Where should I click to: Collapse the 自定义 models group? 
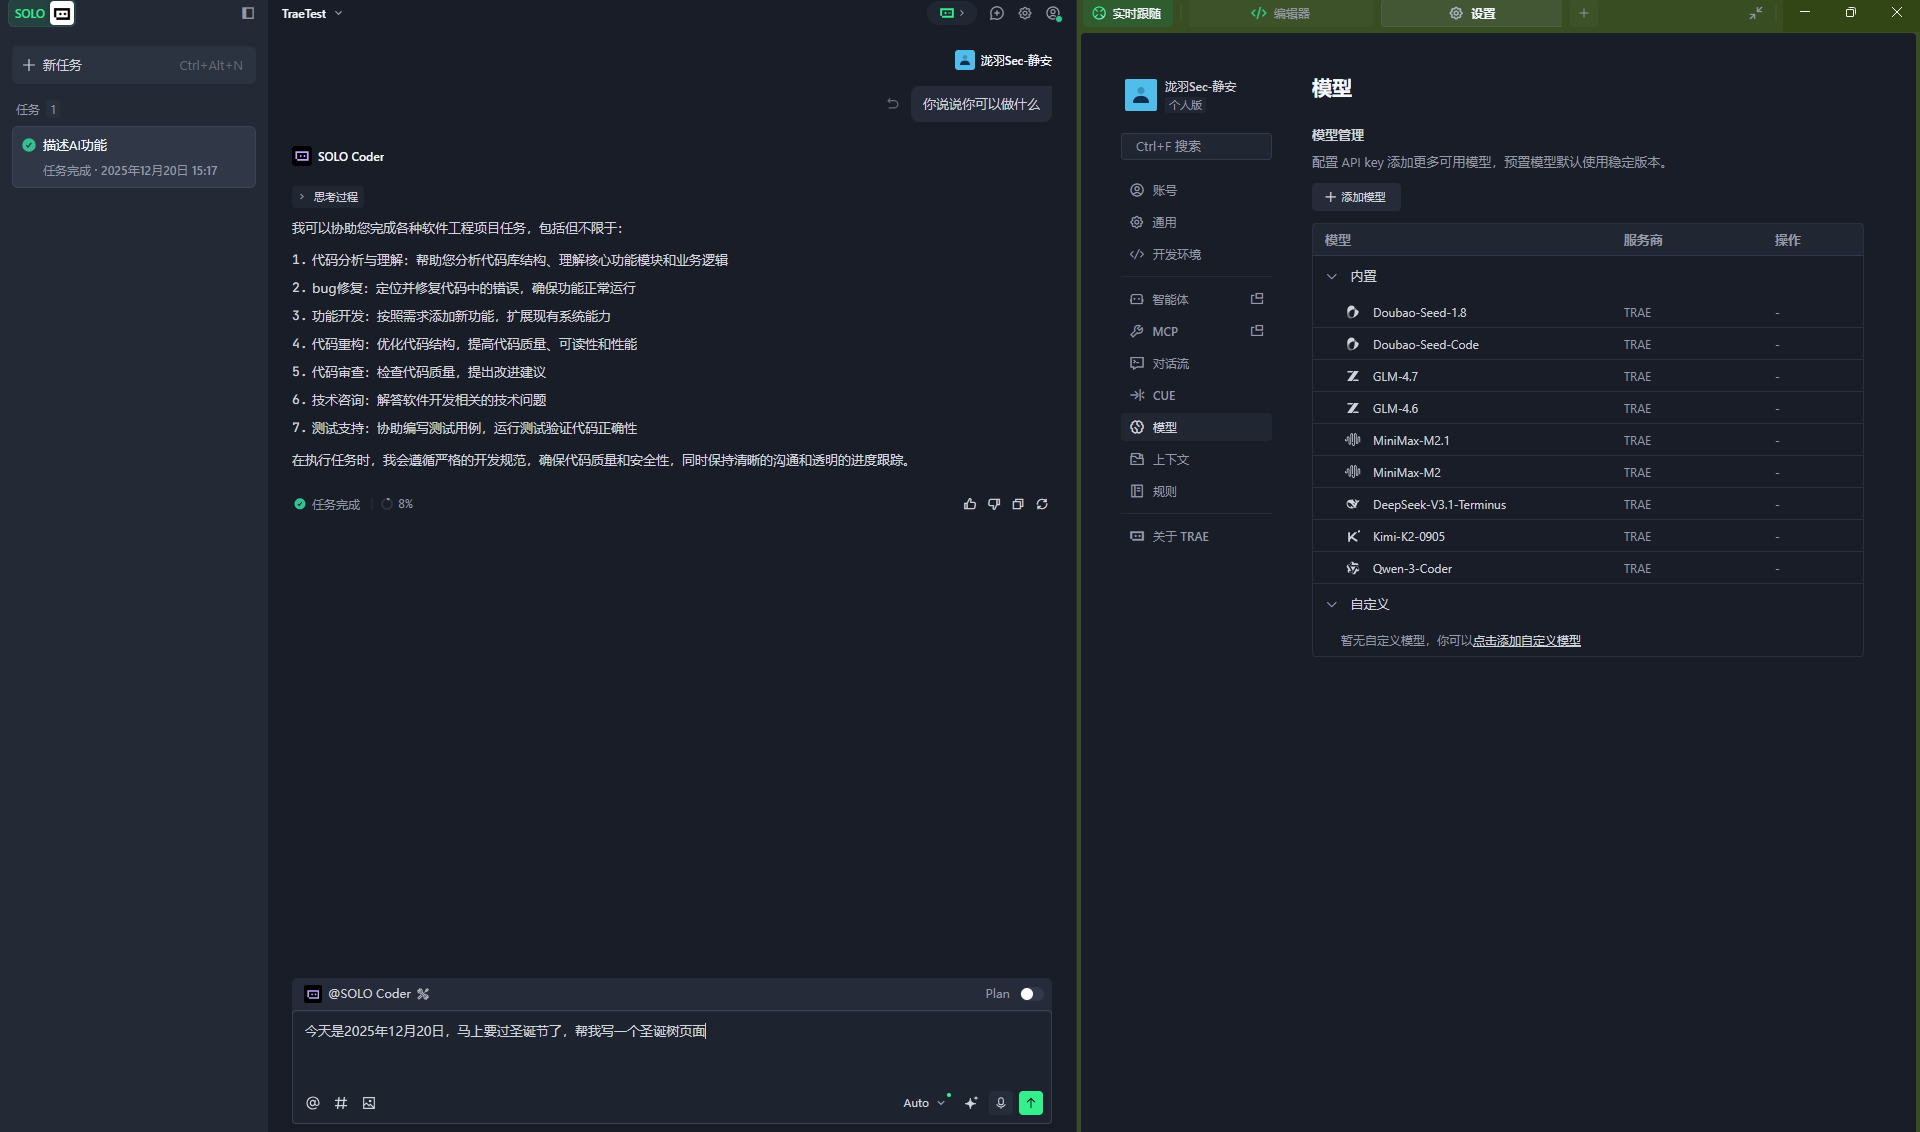(x=1332, y=604)
